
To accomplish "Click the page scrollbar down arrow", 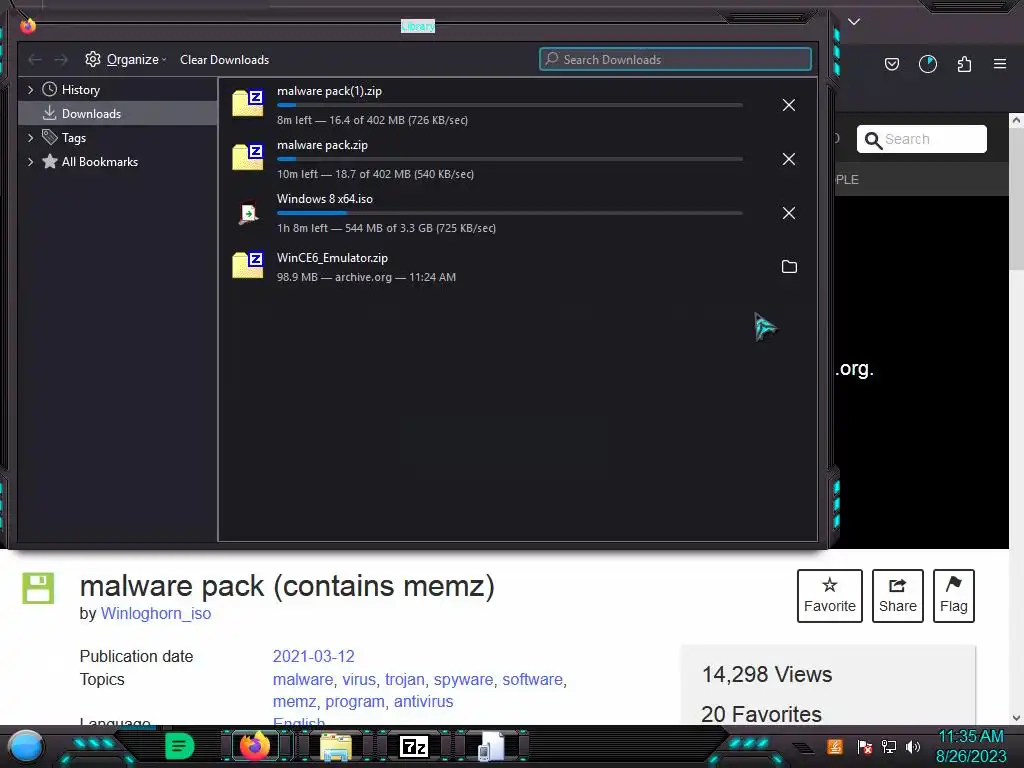I will 1016,717.
